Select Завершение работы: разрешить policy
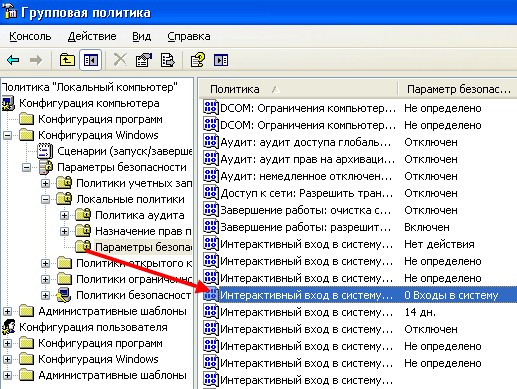The image size is (517, 389). click(305, 227)
